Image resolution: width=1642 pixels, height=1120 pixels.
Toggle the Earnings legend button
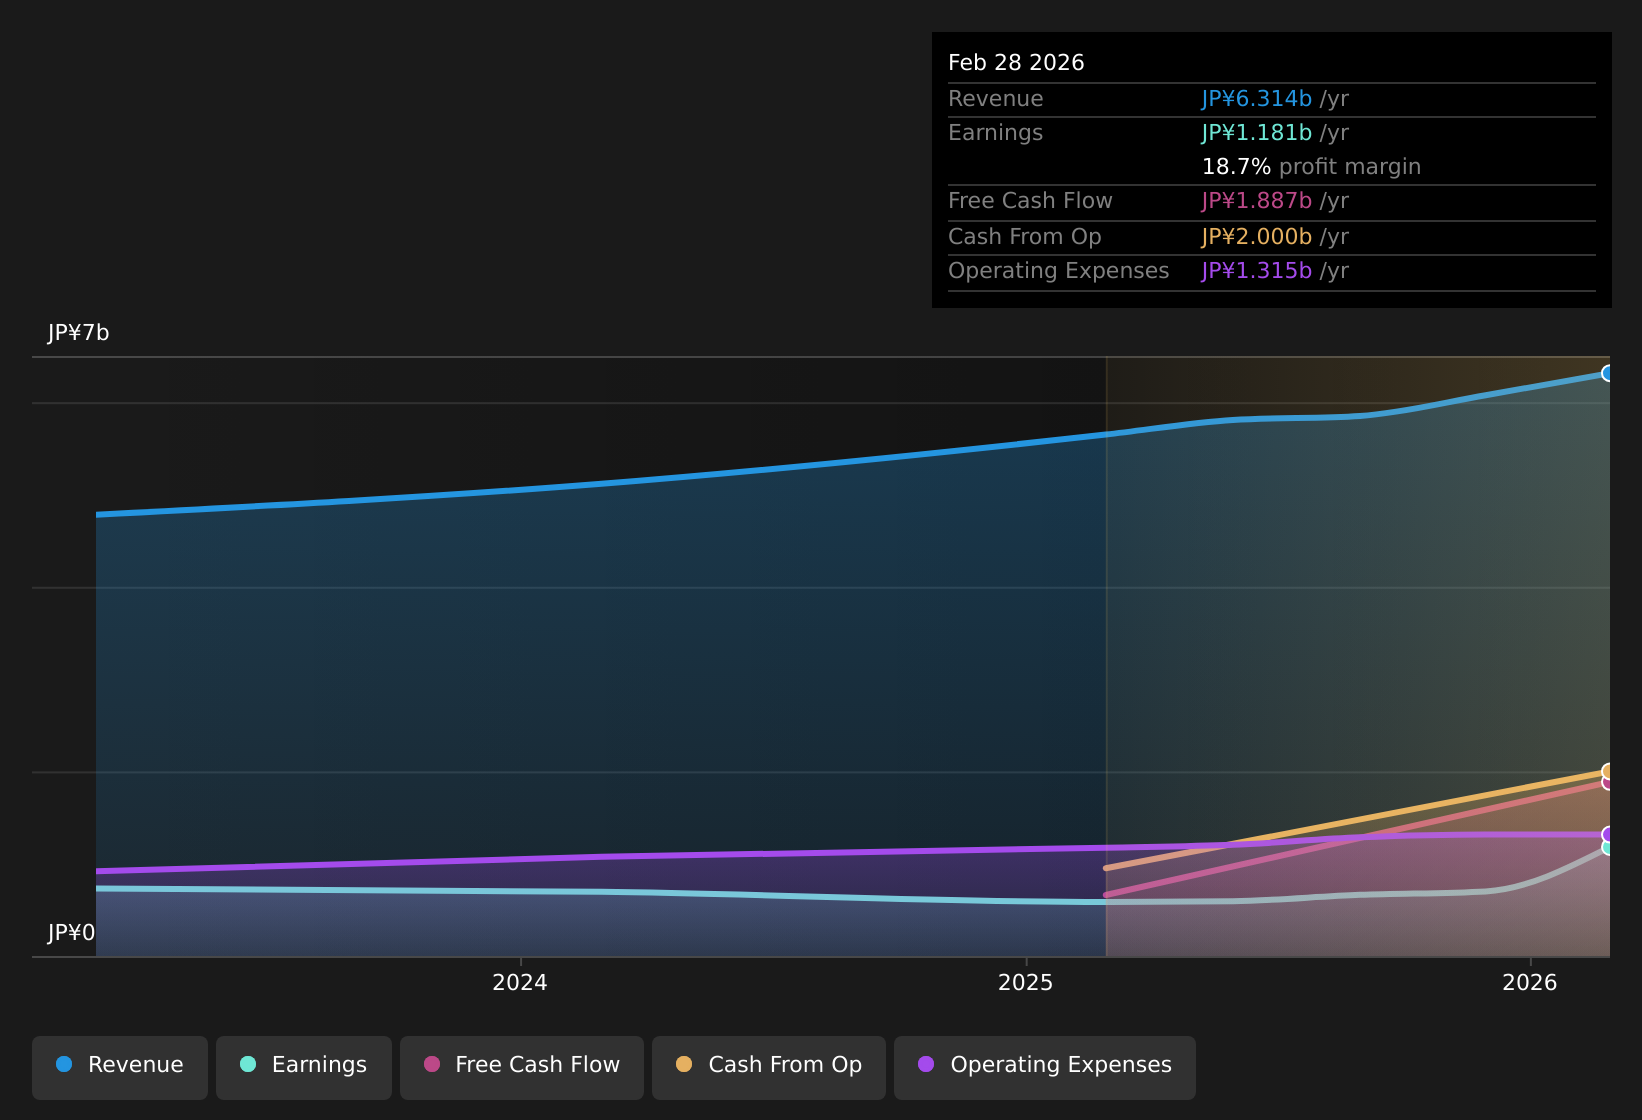click(304, 1067)
